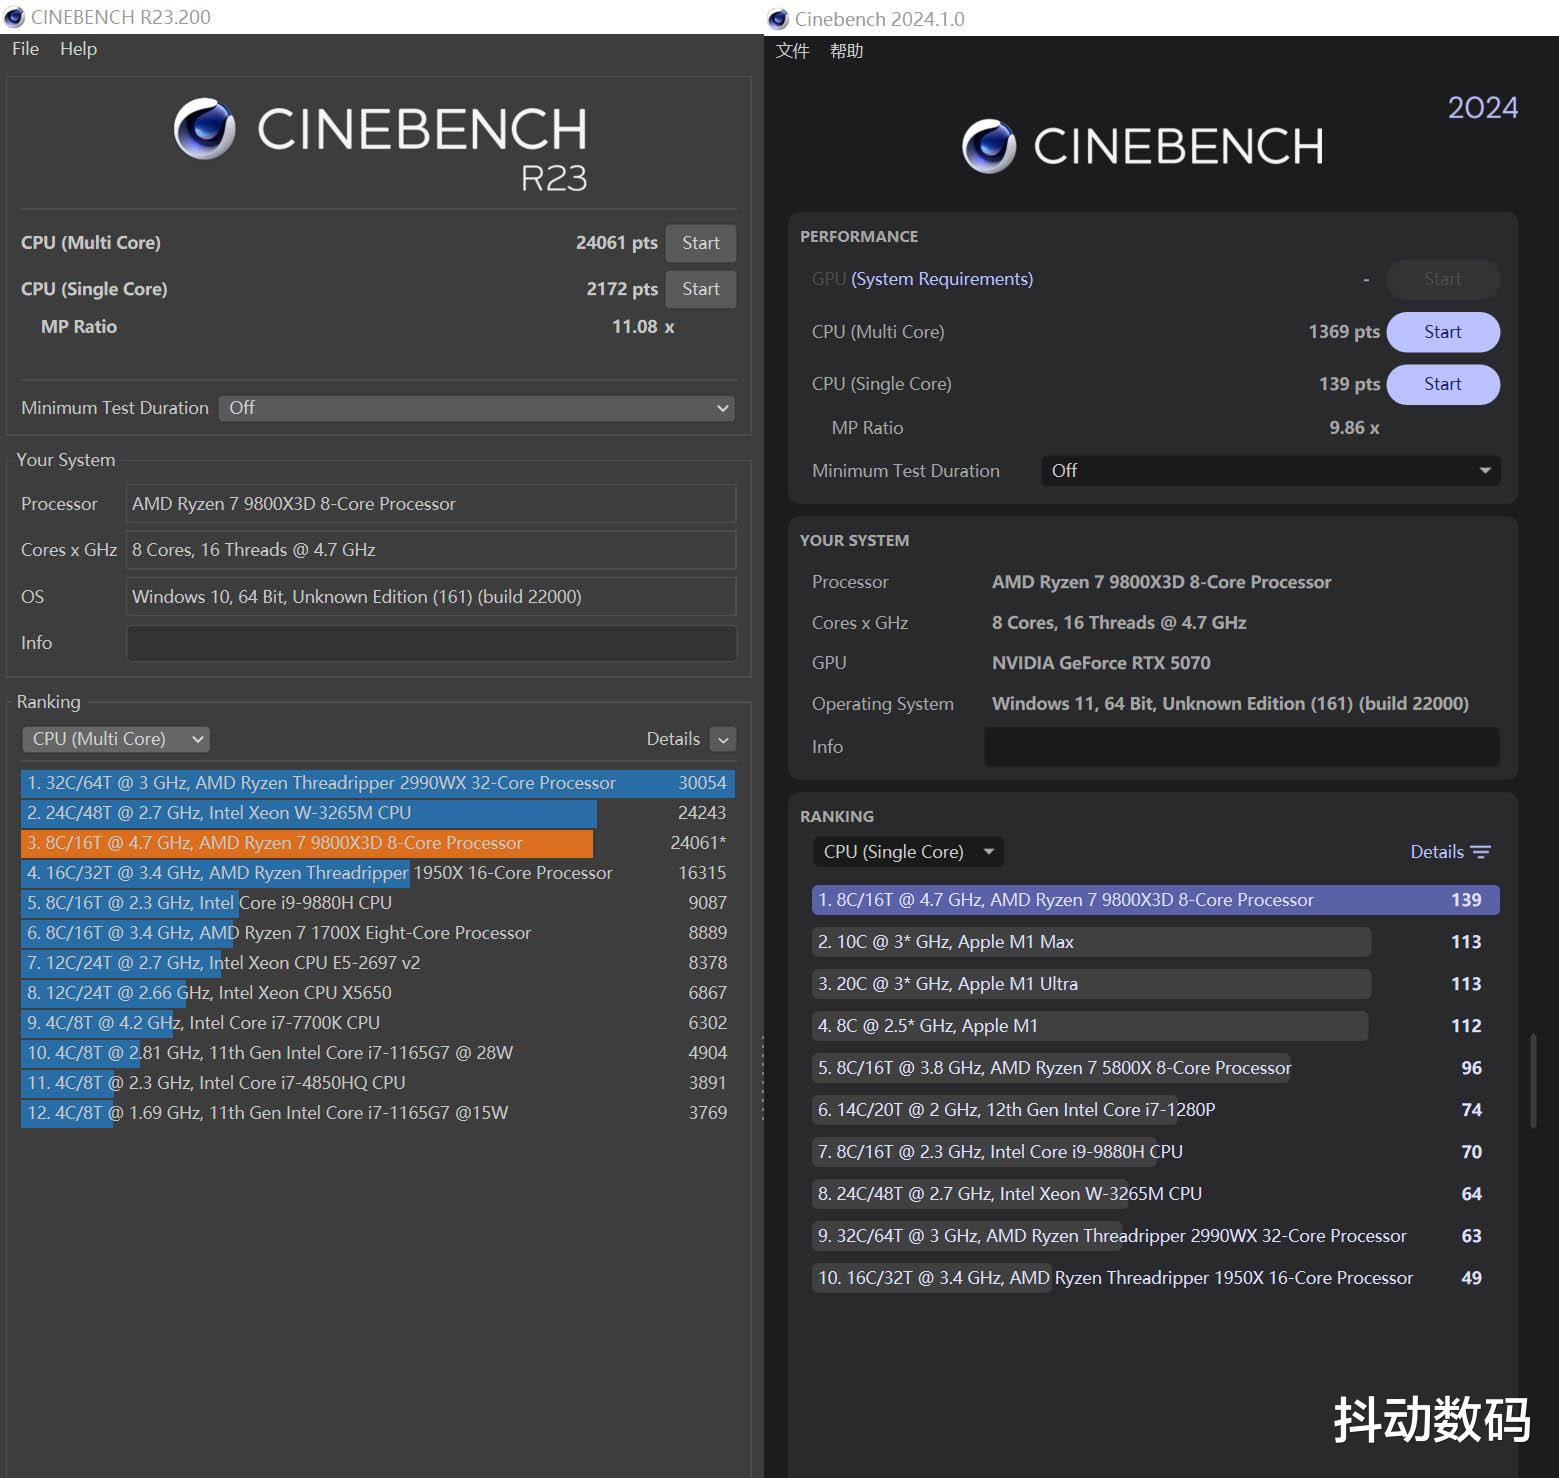This screenshot has height=1478, width=1559.
Task: Click the Cinebench 2024 title bar icon
Action: [x=778, y=19]
